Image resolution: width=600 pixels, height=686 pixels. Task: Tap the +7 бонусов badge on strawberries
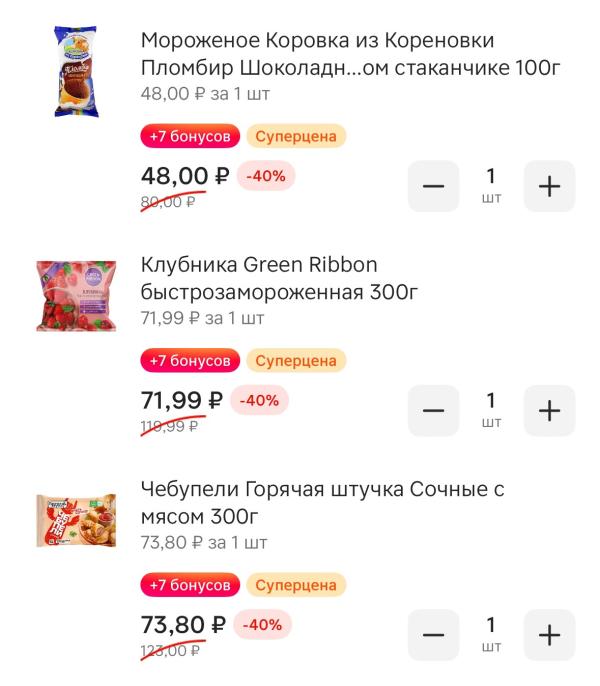[190, 360]
